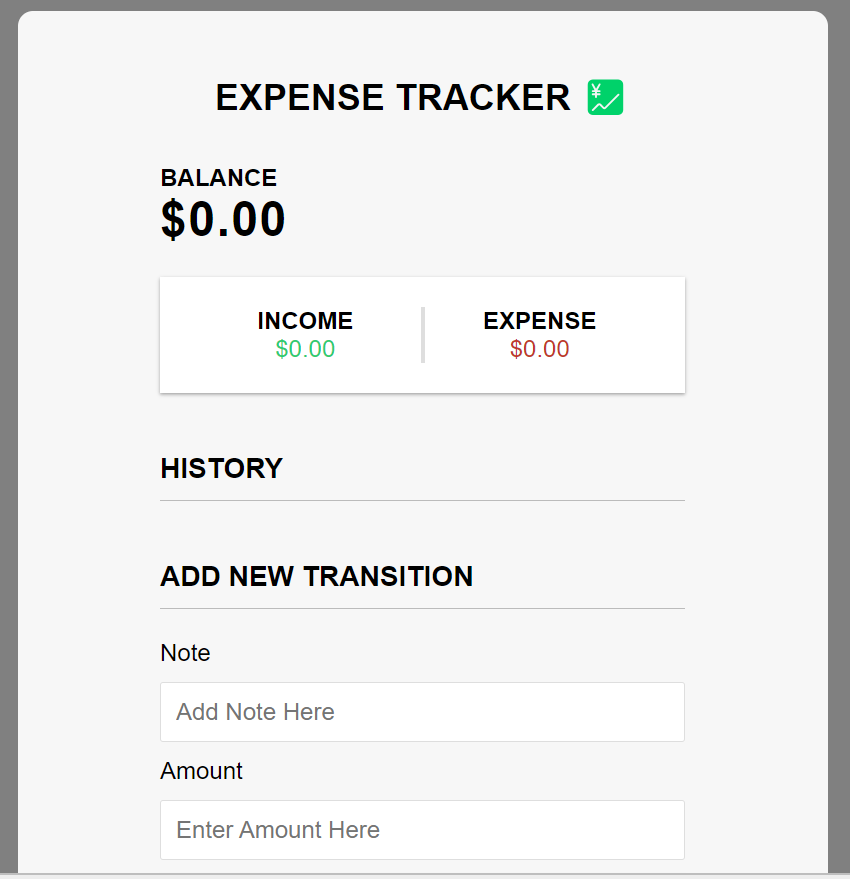Click the INCOME heading
Viewport: 850px width, 879px height.
pyautogui.click(x=305, y=321)
